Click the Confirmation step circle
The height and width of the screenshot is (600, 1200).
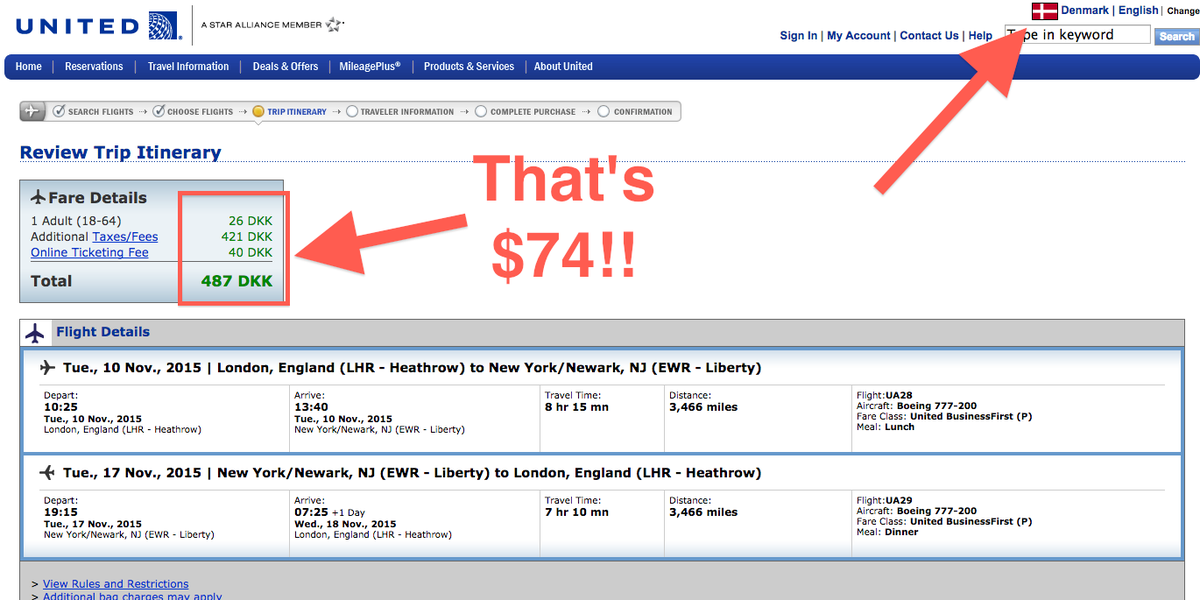[x=603, y=112]
